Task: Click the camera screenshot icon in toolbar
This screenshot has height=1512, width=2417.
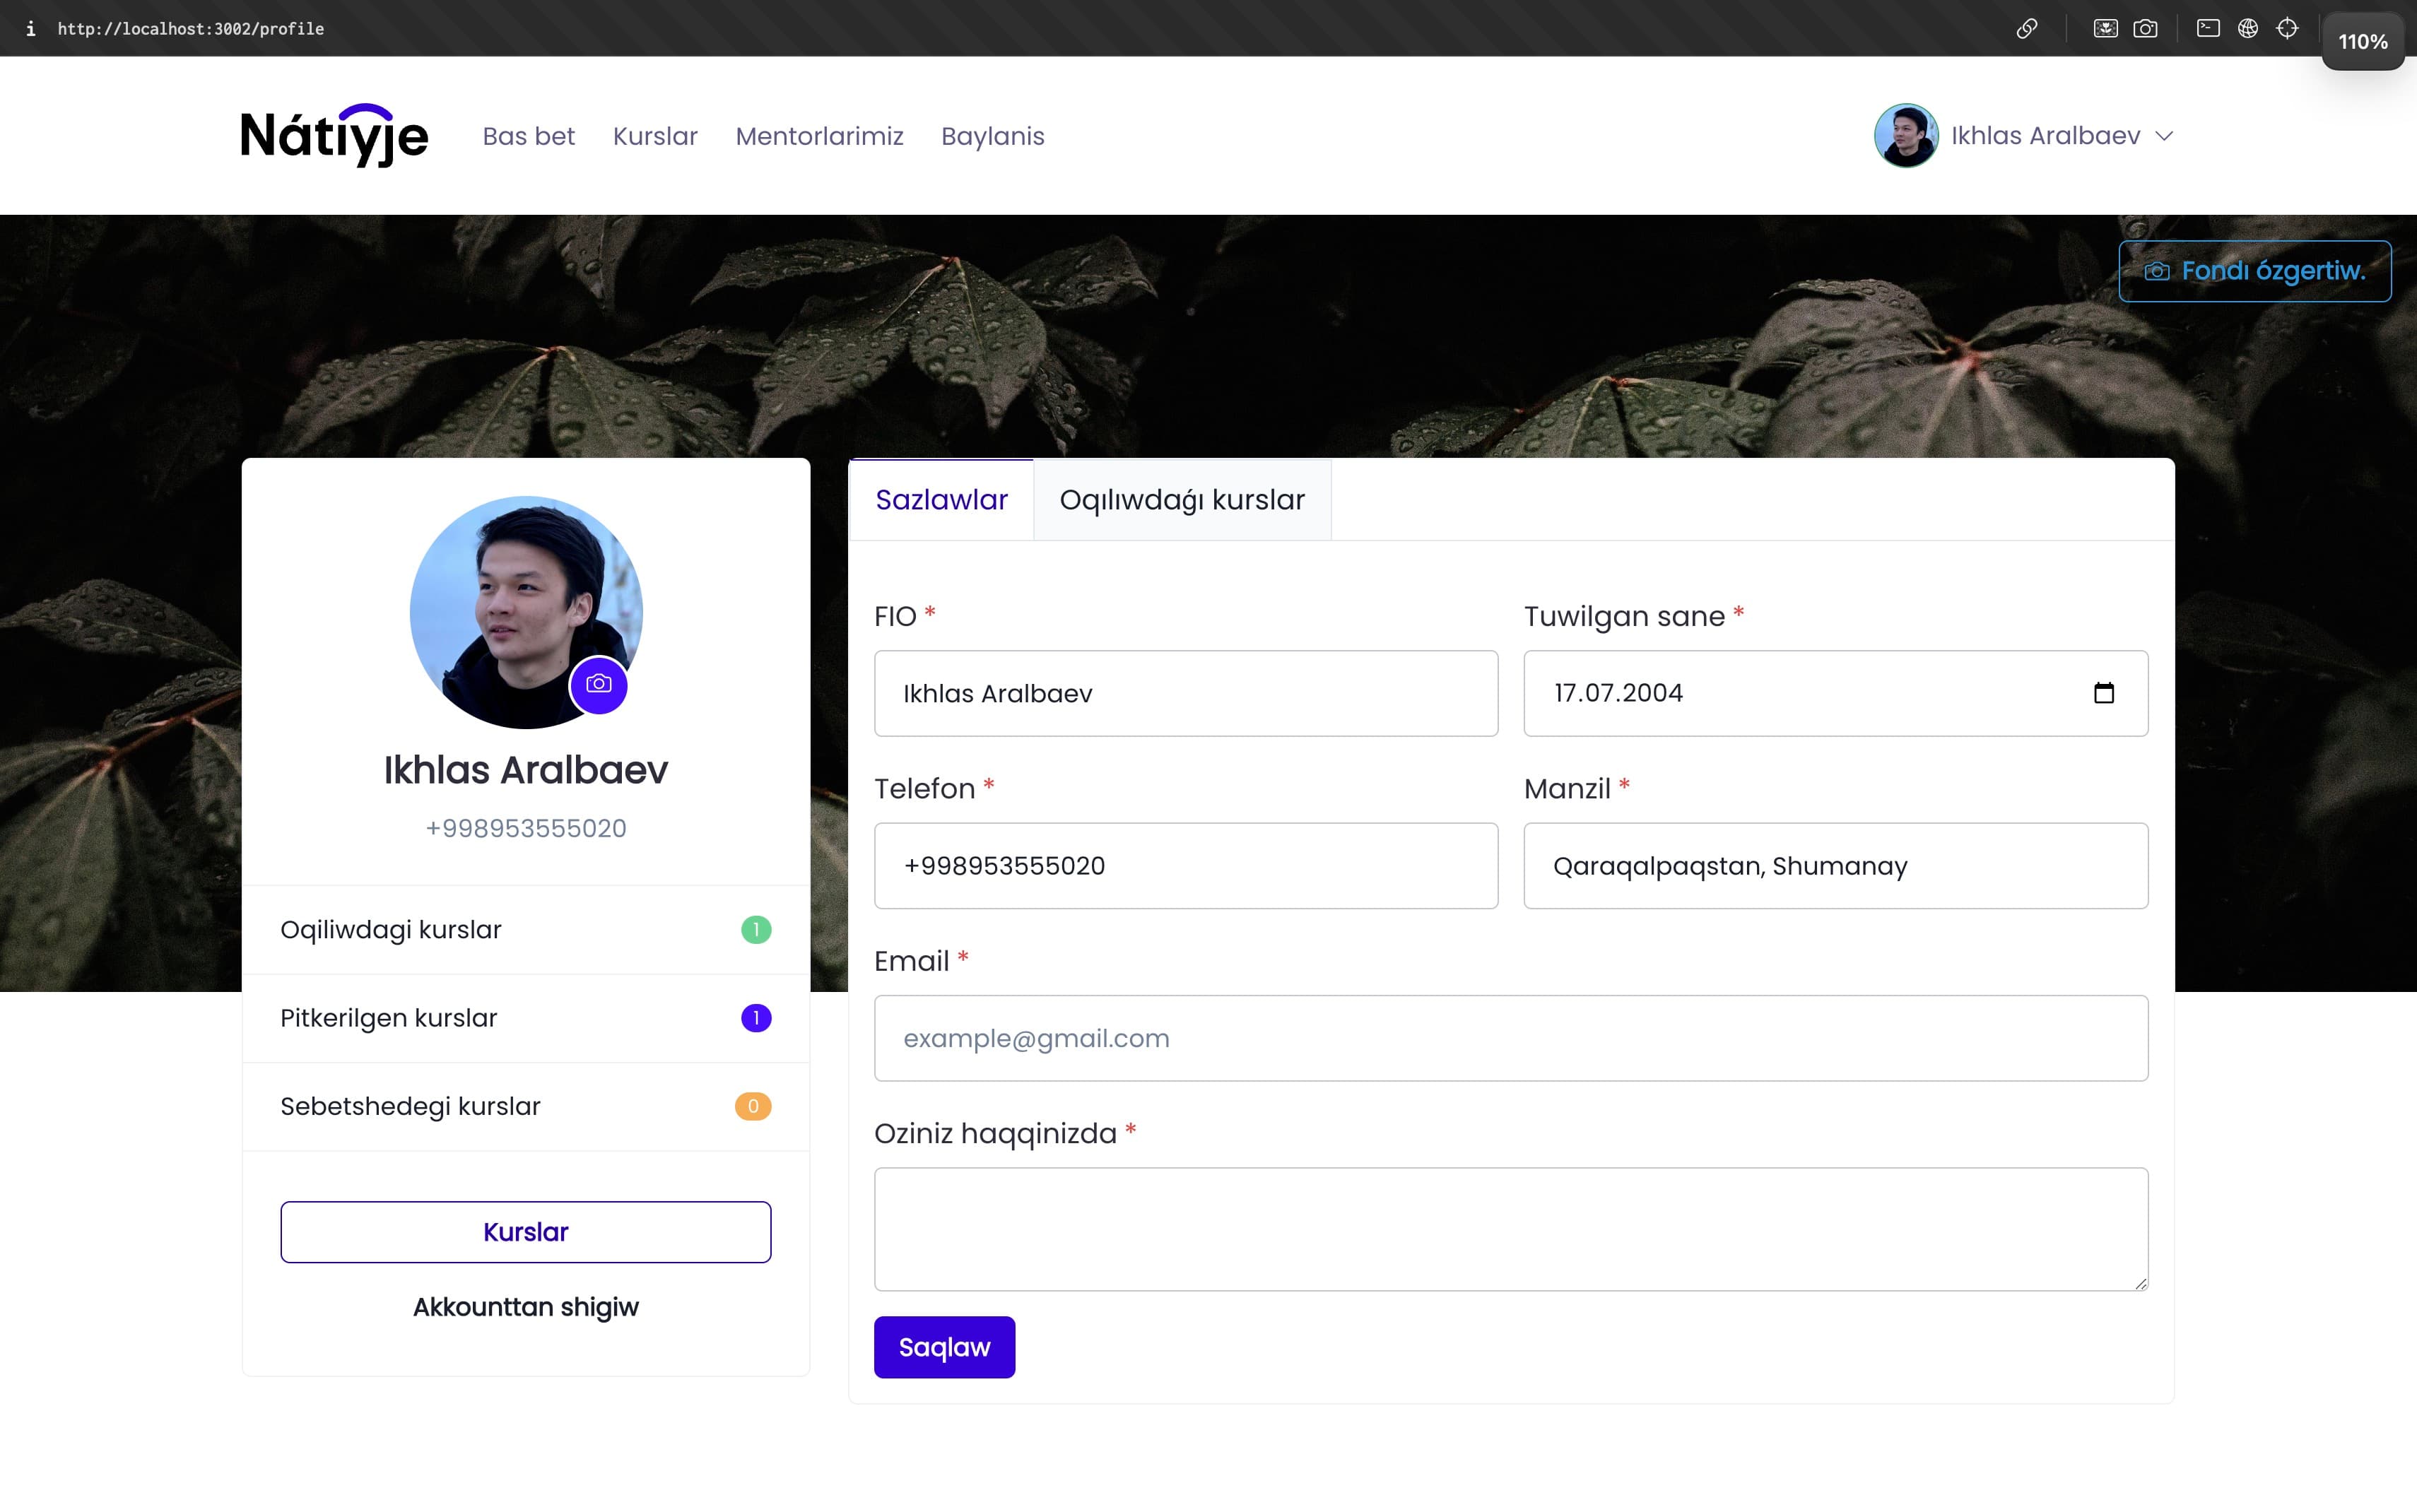Action: click(2145, 28)
